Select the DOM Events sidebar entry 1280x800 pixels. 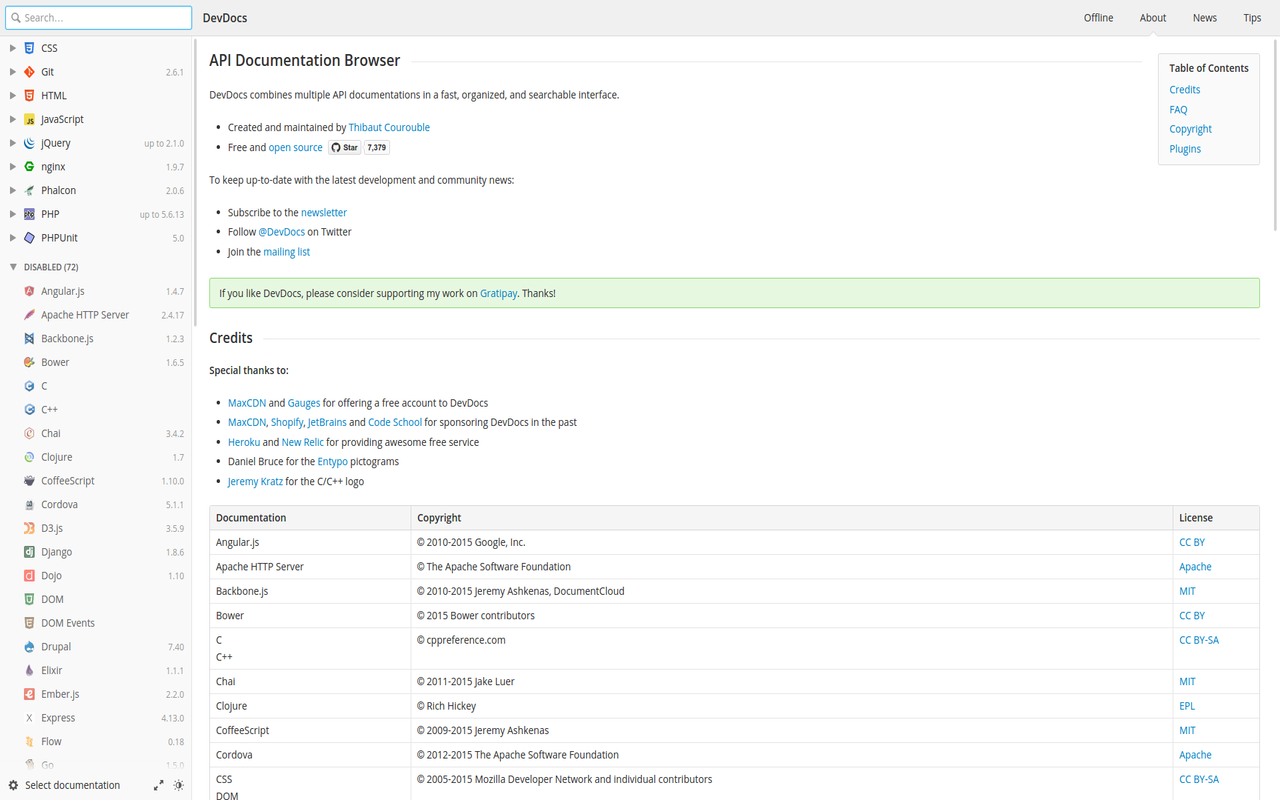tap(96, 623)
